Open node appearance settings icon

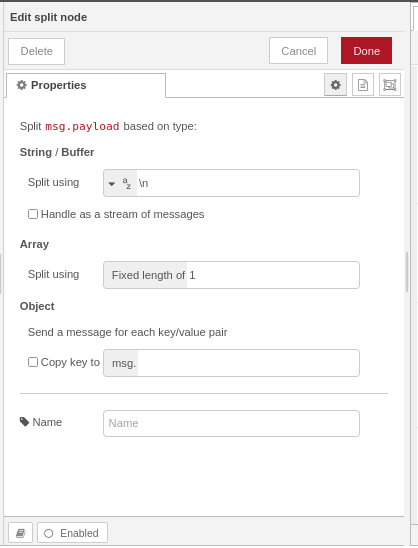click(x=389, y=85)
